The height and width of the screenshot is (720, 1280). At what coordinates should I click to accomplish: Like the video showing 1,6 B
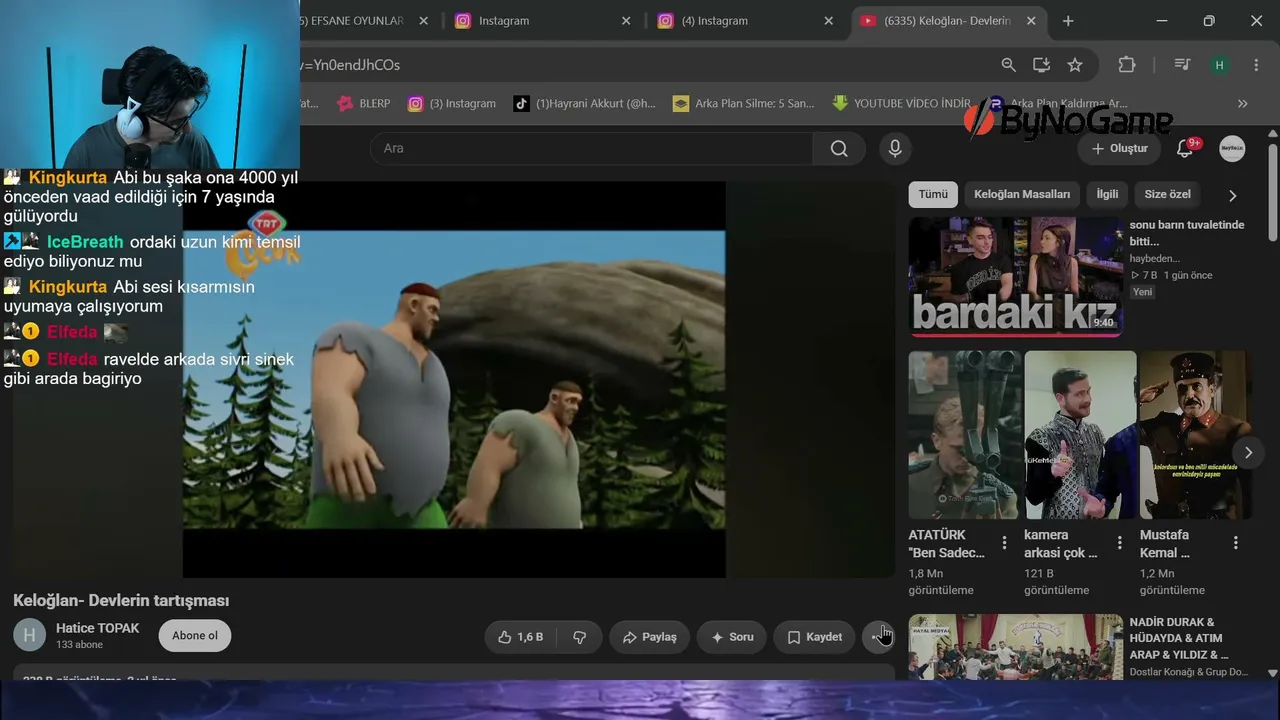520,637
